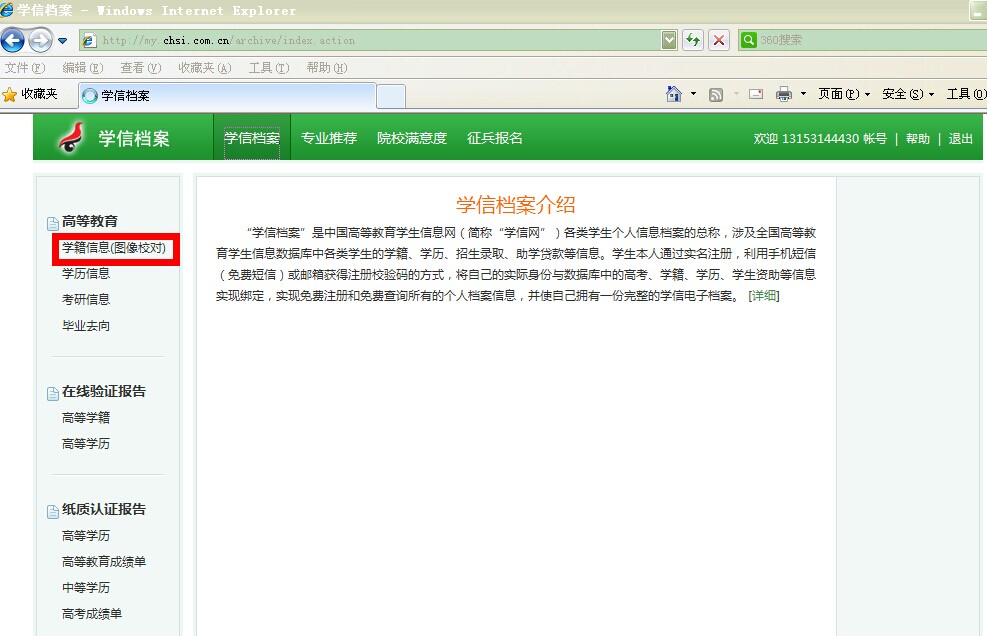Open the 工具(O) command bar menu

(966, 94)
